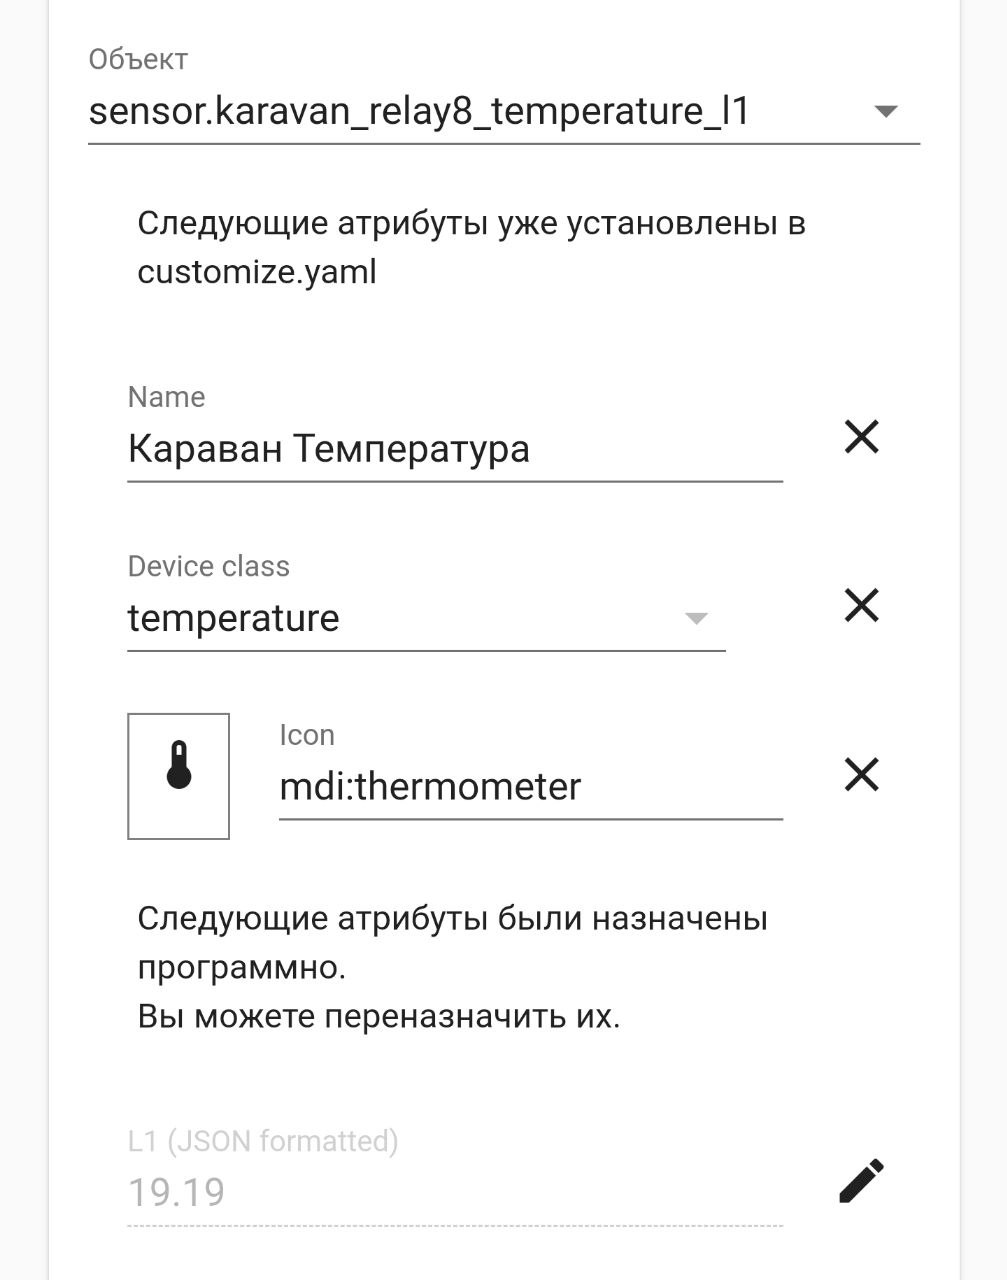
Task: Click the 'Вы можете переназначить их' text
Action: 379,1017
